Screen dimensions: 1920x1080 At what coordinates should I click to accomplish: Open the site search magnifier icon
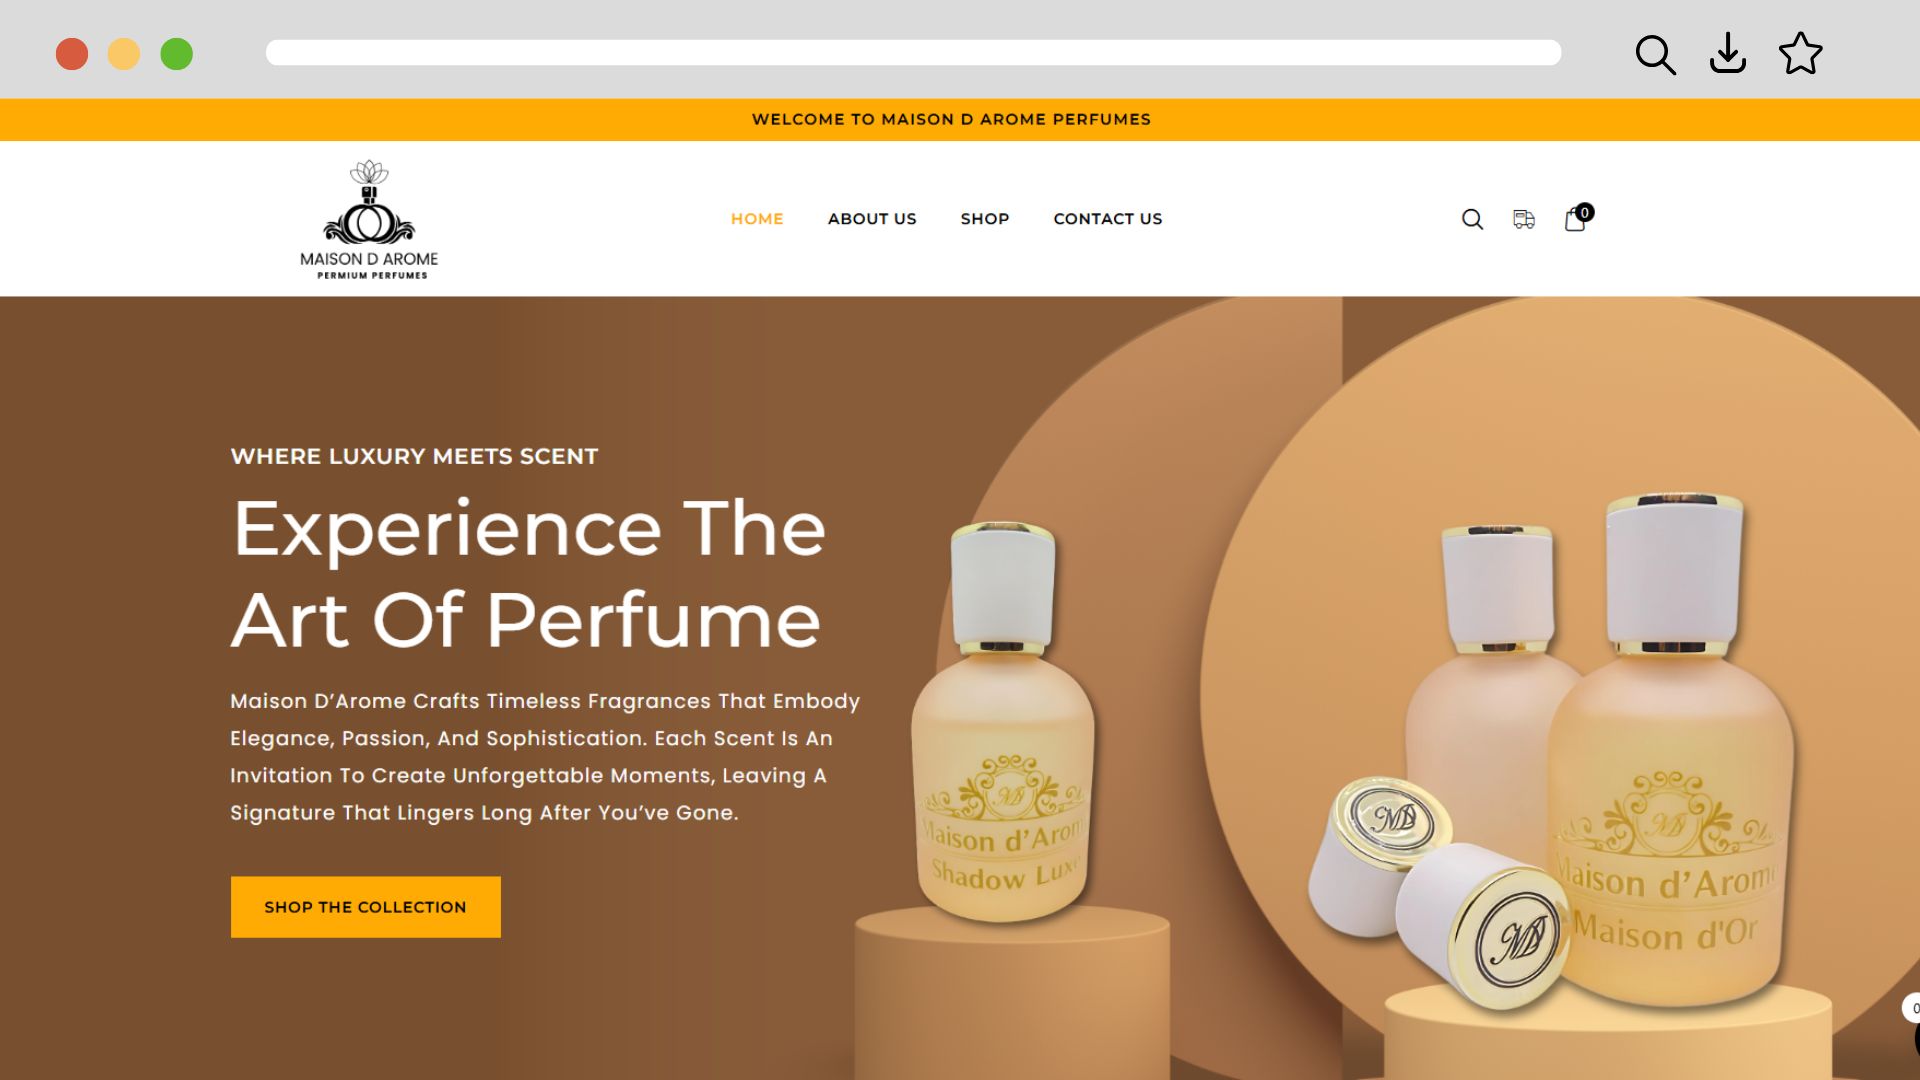(x=1472, y=219)
